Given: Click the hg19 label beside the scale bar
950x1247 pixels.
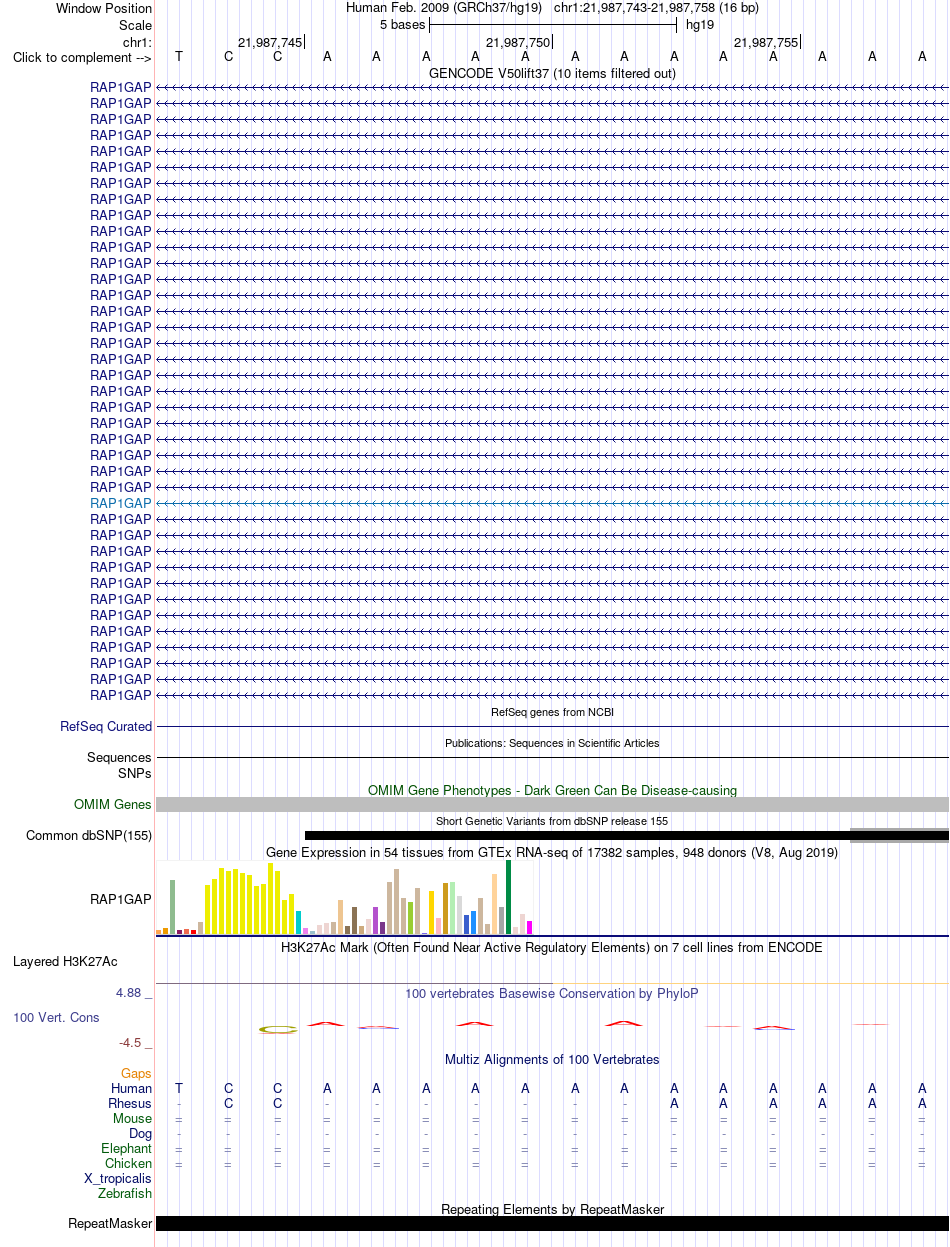Looking at the screenshot, I should coord(700,24).
